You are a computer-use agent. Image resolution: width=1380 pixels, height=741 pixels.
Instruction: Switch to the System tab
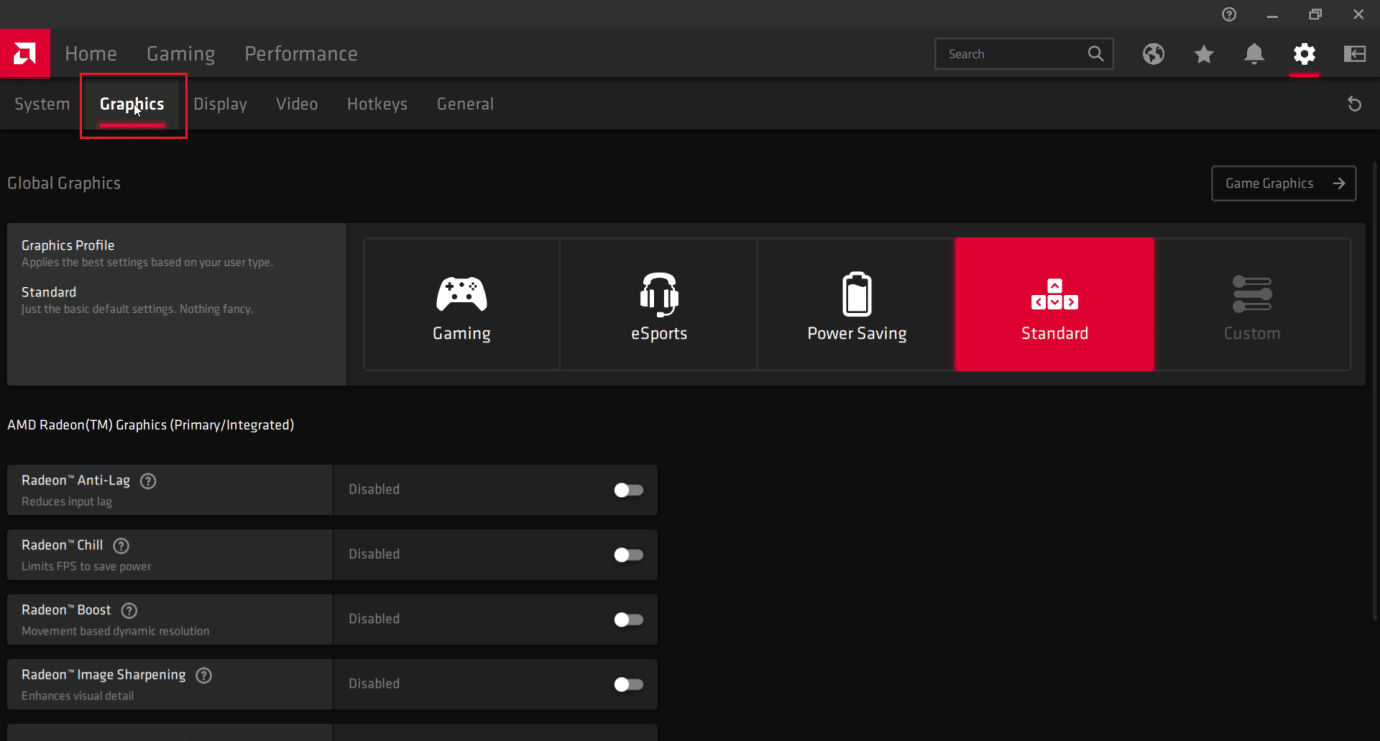(x=42, y=104)
